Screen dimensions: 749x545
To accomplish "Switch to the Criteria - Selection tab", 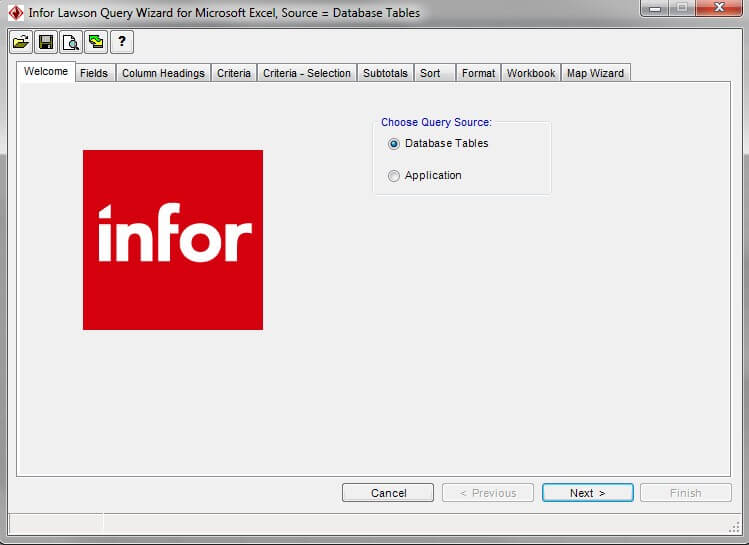I will (x=307, y=73).
